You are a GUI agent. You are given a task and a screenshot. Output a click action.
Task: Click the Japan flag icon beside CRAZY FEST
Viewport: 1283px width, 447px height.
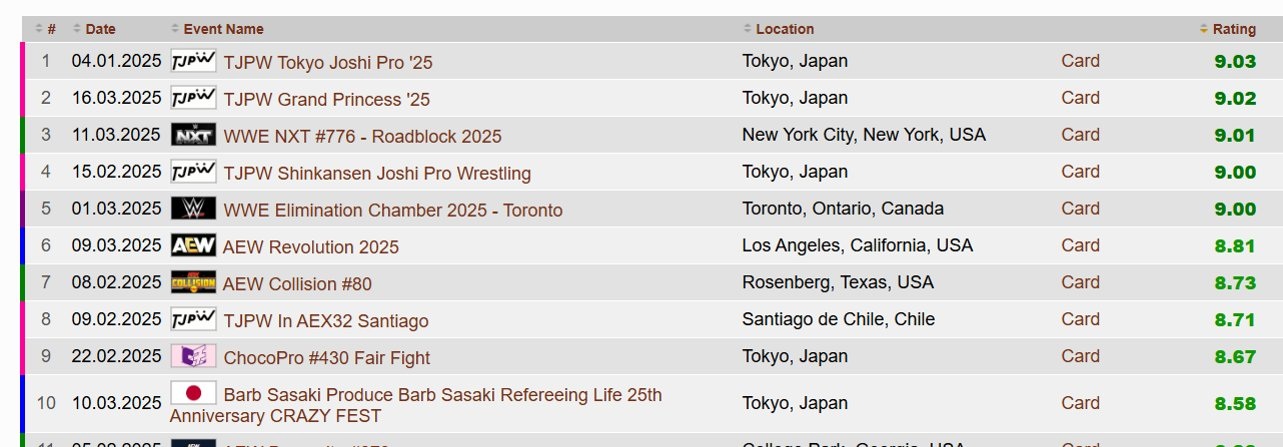coord(193,394)
